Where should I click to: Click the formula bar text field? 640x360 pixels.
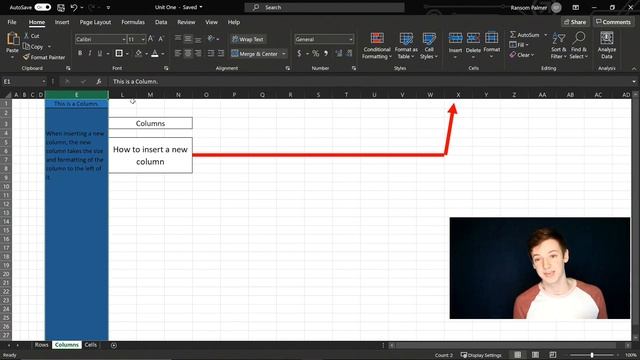(369, 82)
